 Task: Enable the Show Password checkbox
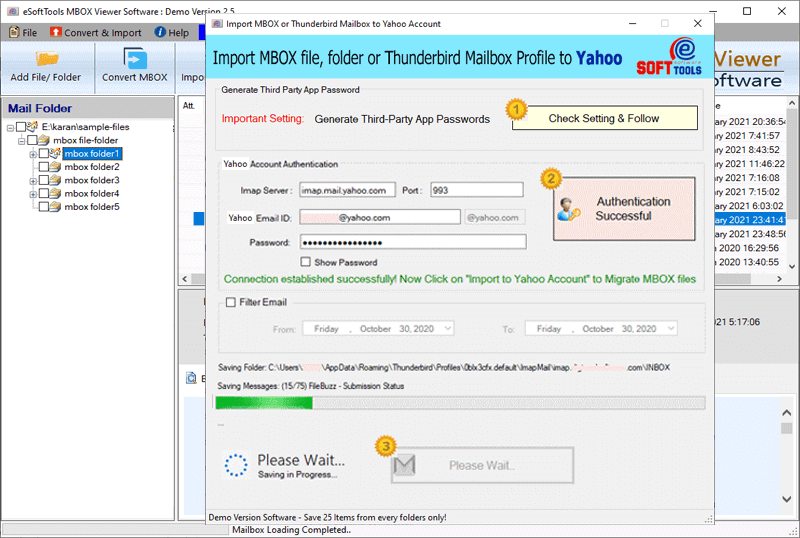(306, 262)
